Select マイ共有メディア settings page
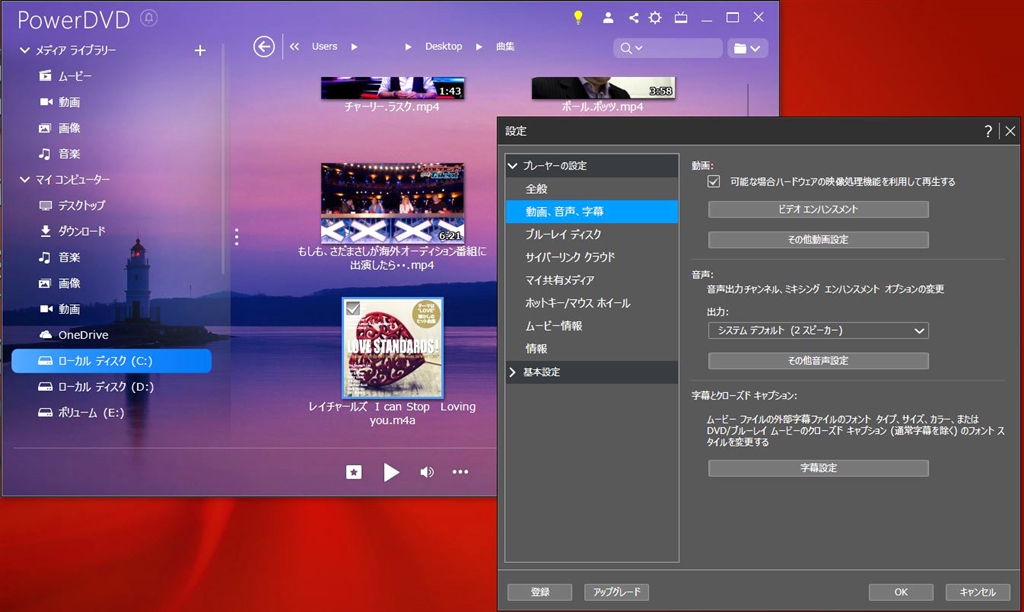The height and width of the screenshot is (612, 1024). point(592,280)
